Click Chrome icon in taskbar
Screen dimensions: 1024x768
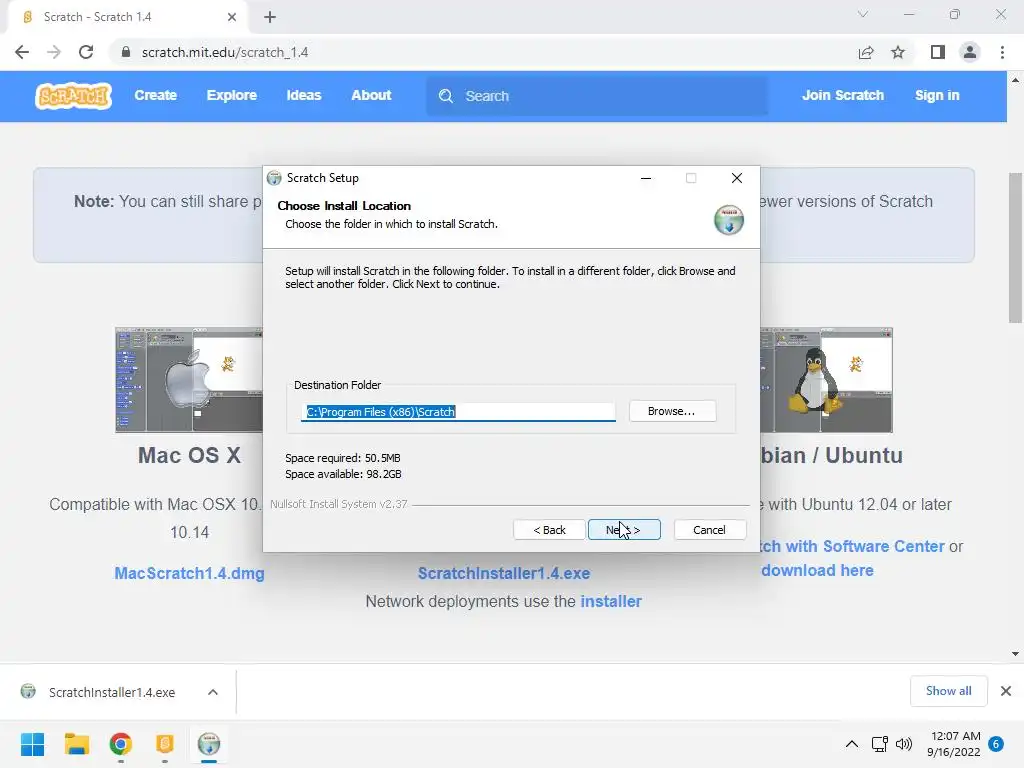pos(121,744)
